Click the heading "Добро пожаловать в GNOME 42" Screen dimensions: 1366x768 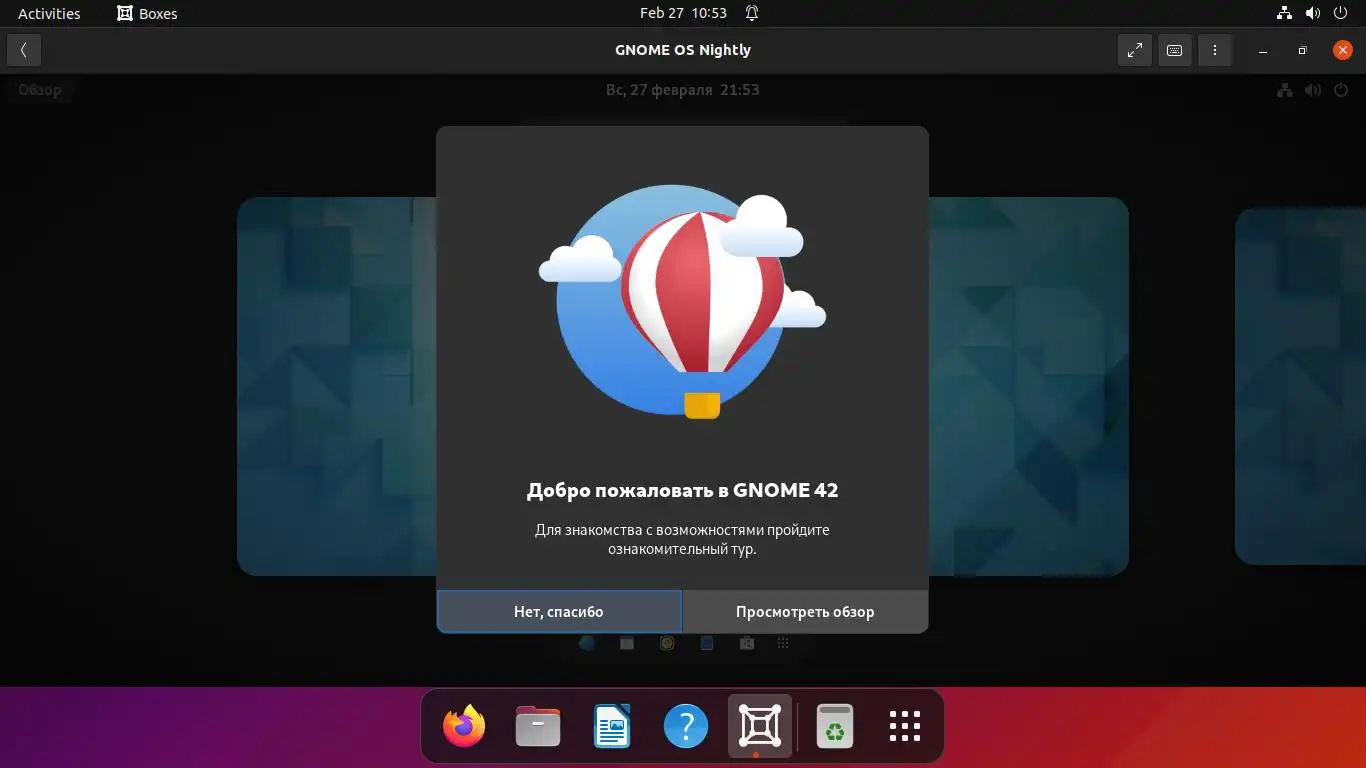683,490
